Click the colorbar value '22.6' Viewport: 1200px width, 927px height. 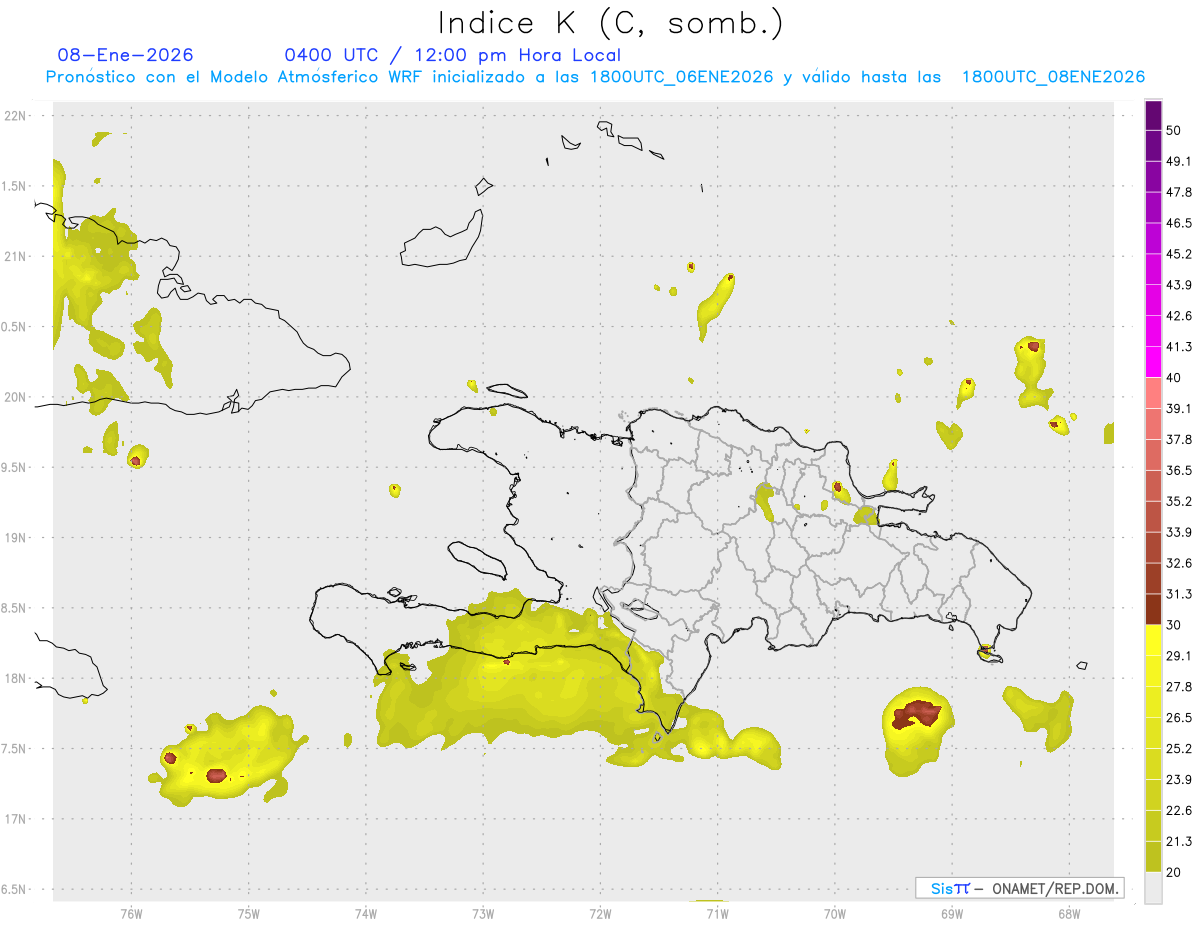click(1179, 811)
